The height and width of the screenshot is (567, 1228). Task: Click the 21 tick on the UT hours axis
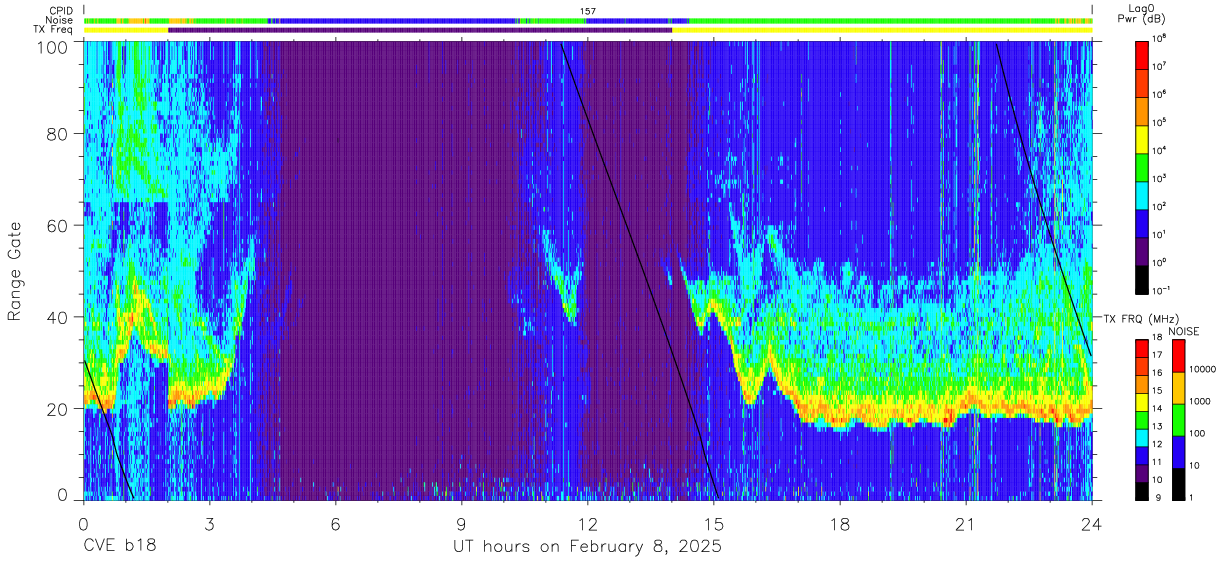pyautogui.click(x=966, y=523)
